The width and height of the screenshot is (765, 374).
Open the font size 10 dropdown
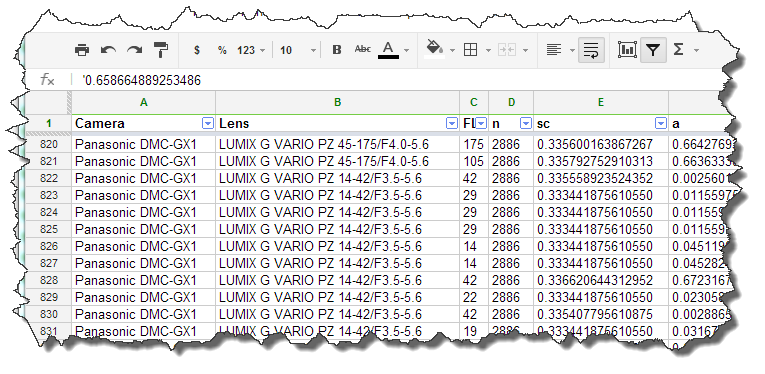tap(298, 50)
